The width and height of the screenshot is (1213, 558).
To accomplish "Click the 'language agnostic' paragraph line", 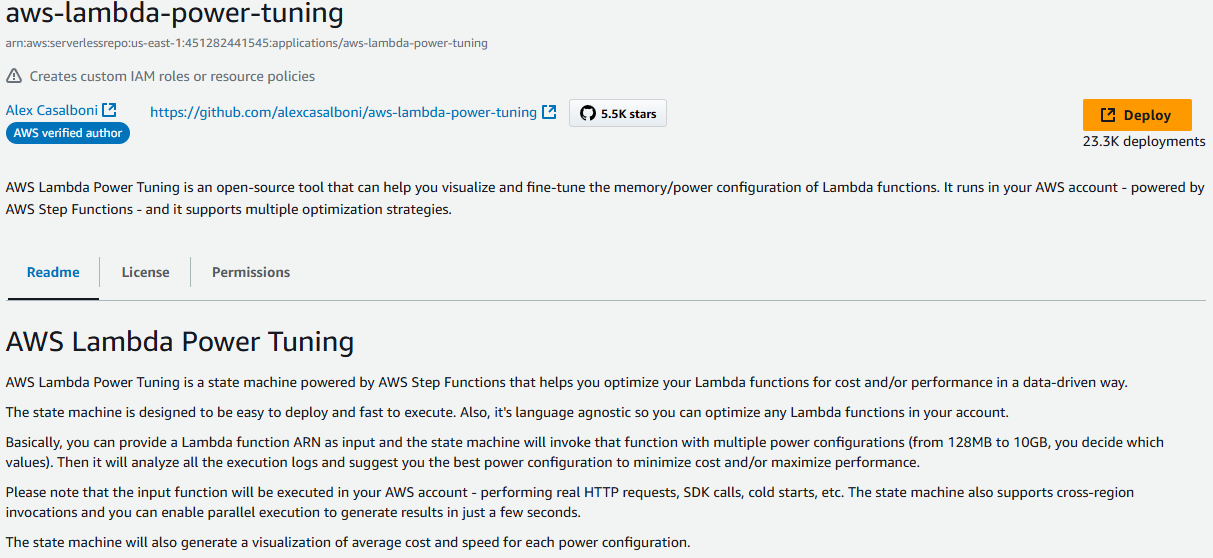I will (x=507, y=413).
